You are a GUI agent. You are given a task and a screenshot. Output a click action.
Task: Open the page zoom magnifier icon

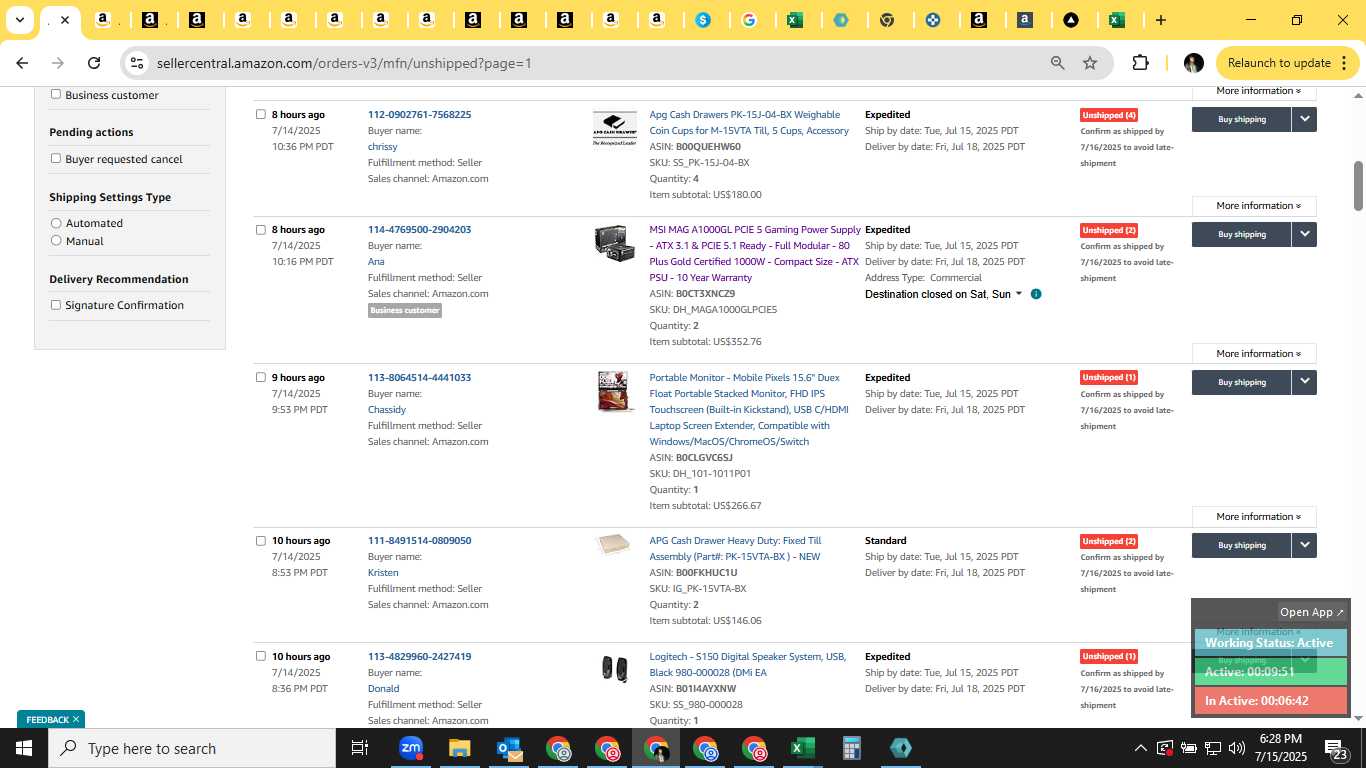pyautogui.click(x=1057, y=63)
